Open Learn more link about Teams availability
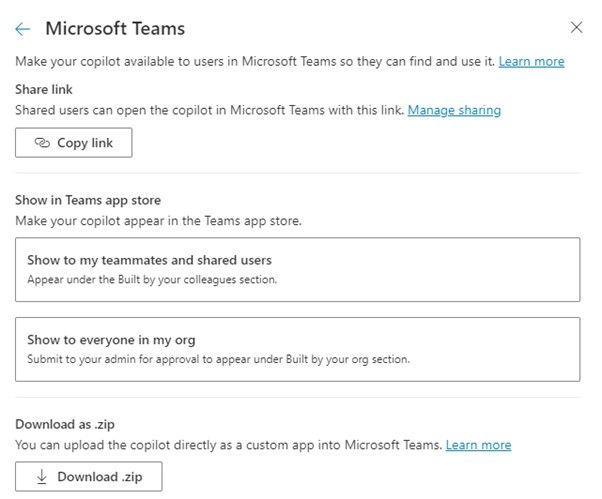 [531, 61]
